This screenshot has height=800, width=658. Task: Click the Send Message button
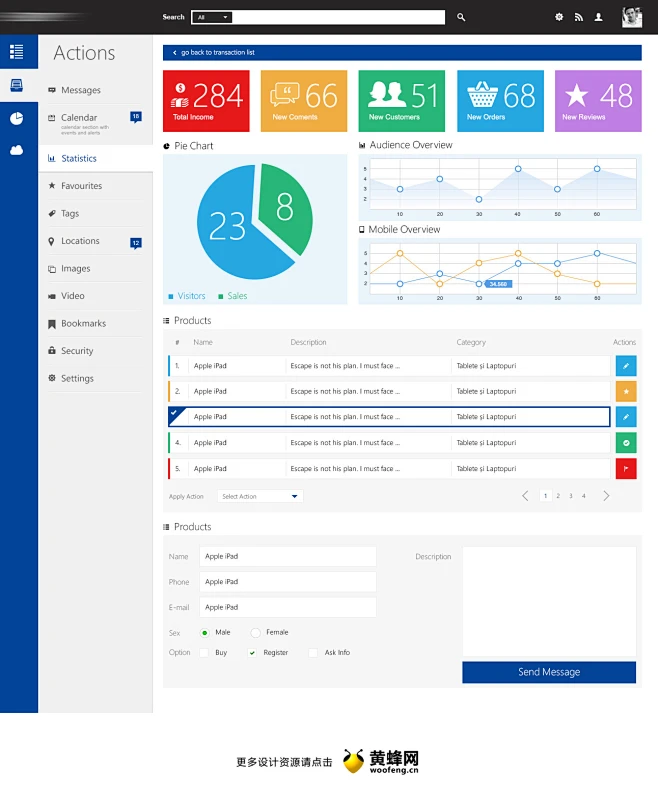[549, 672]
